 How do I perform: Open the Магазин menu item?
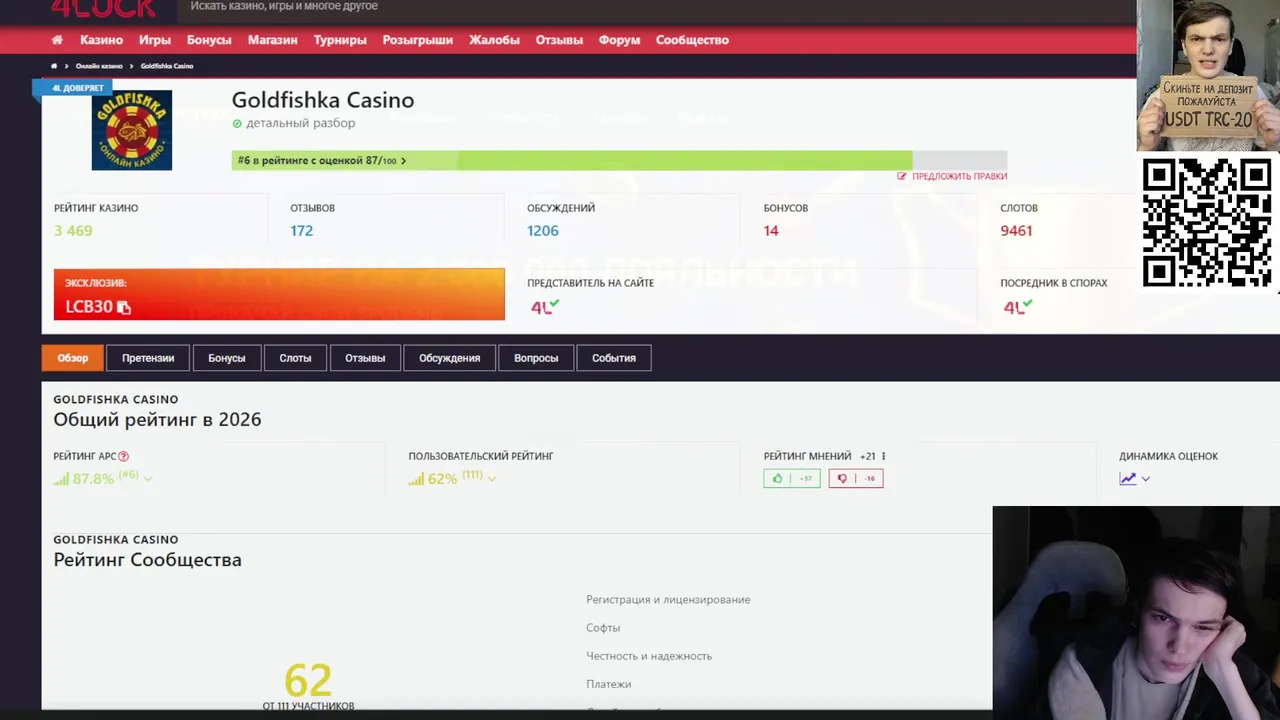point(273,40)
